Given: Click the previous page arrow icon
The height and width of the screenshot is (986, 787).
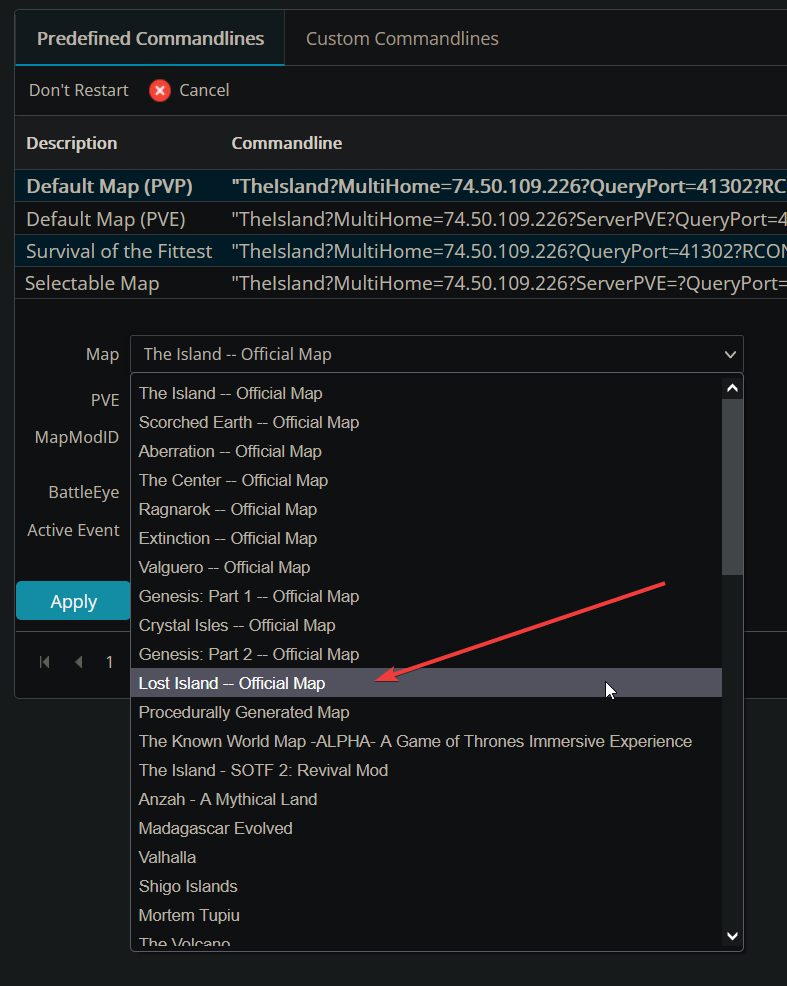Looking at the screenshot, I should pos(78,662).
